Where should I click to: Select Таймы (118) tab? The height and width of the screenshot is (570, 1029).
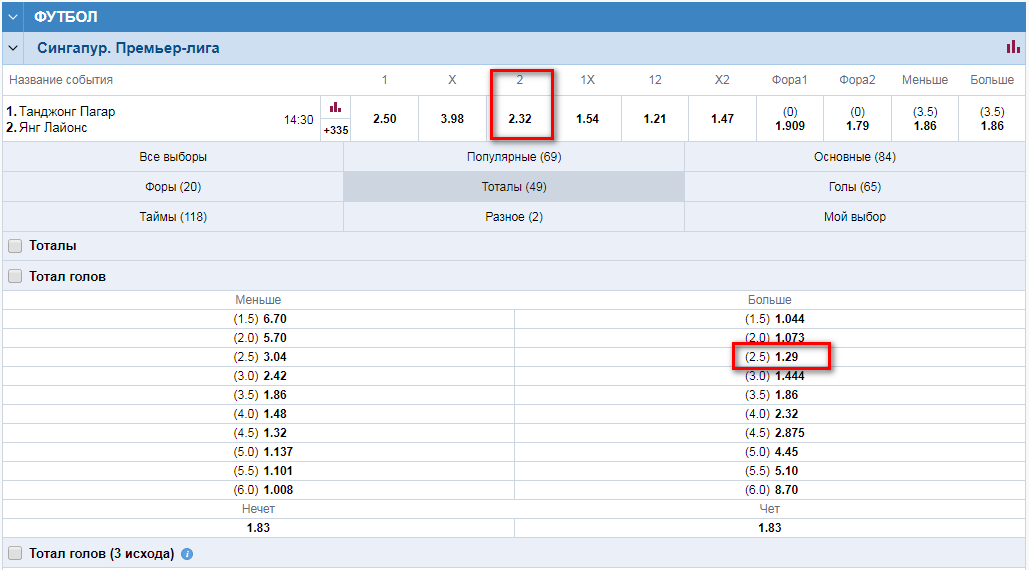[x=173, y=217]
